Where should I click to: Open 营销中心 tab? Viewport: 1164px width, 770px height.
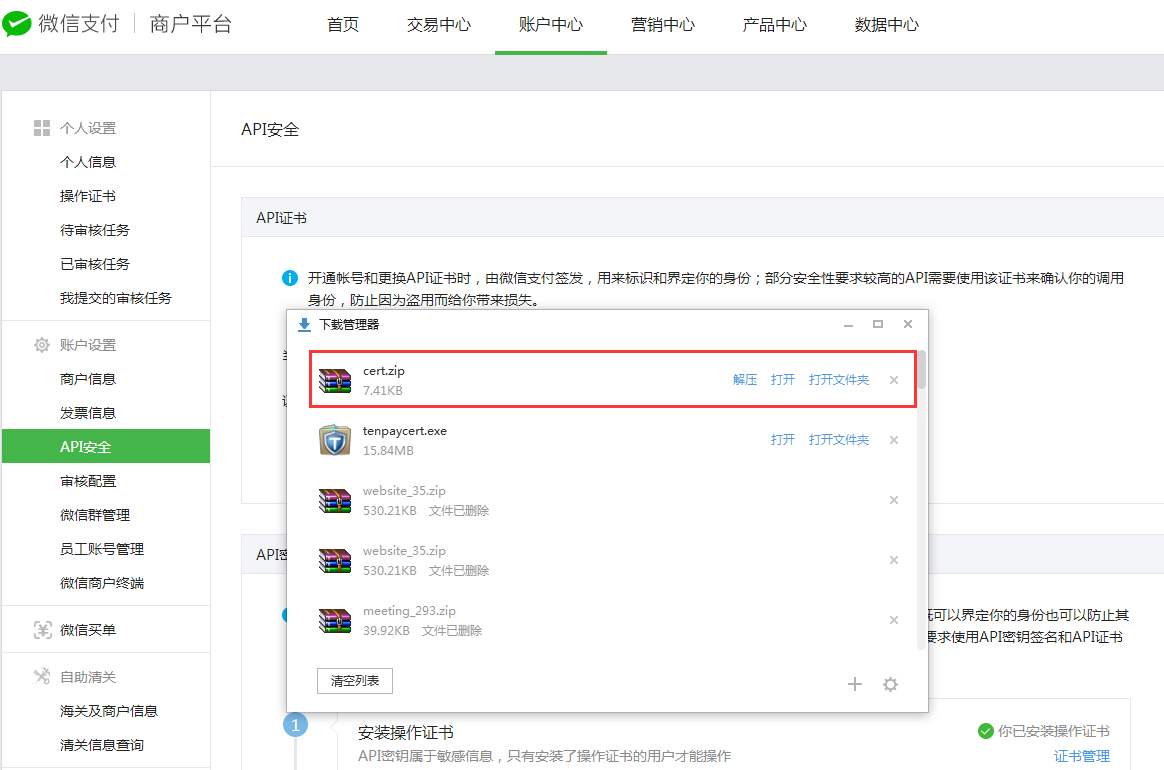(663, 25)
